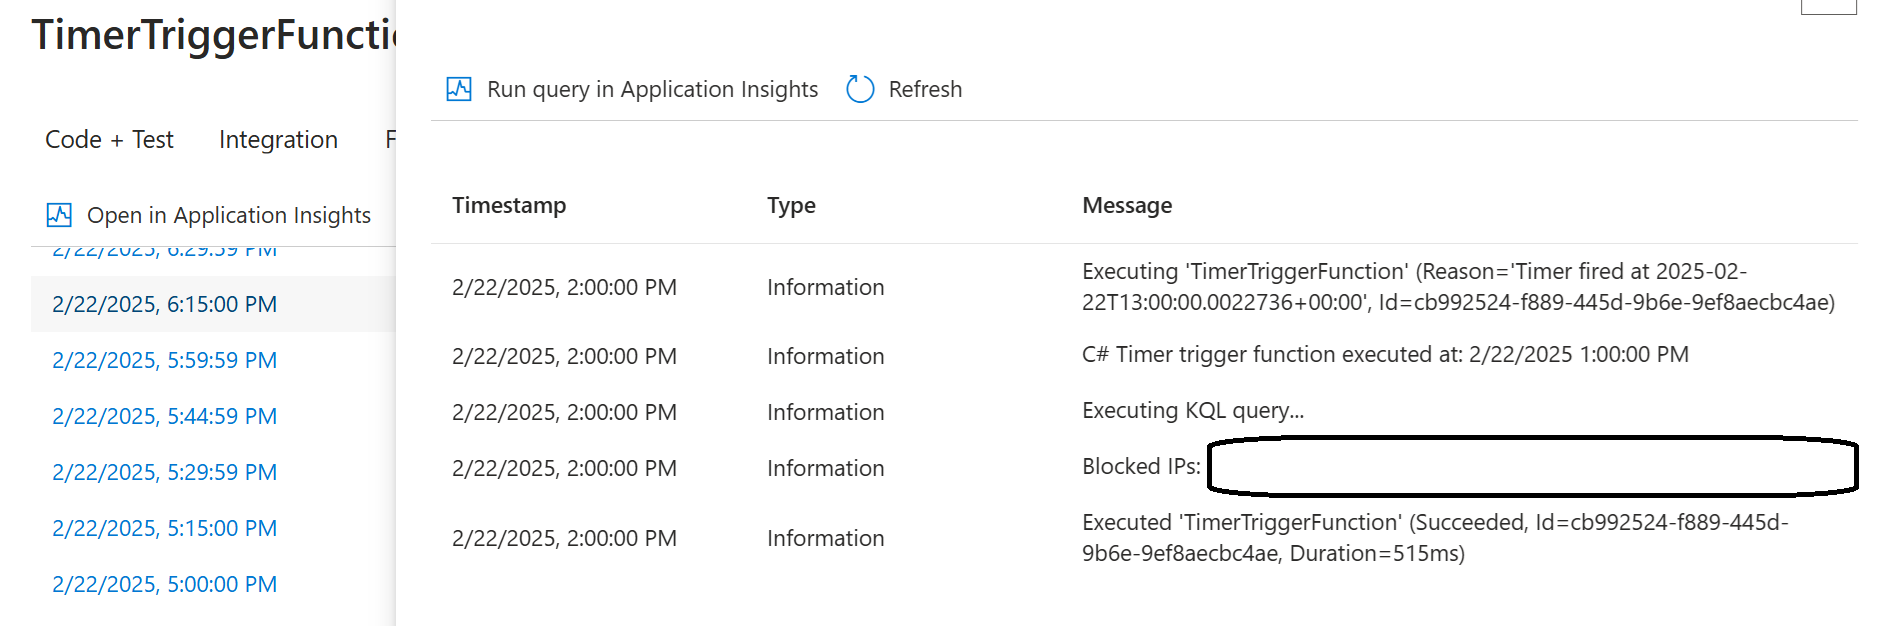Screen dimensions: 1885x626
Task: Click the Information type in the Blocked IPs row
Action: click(825, 468)
